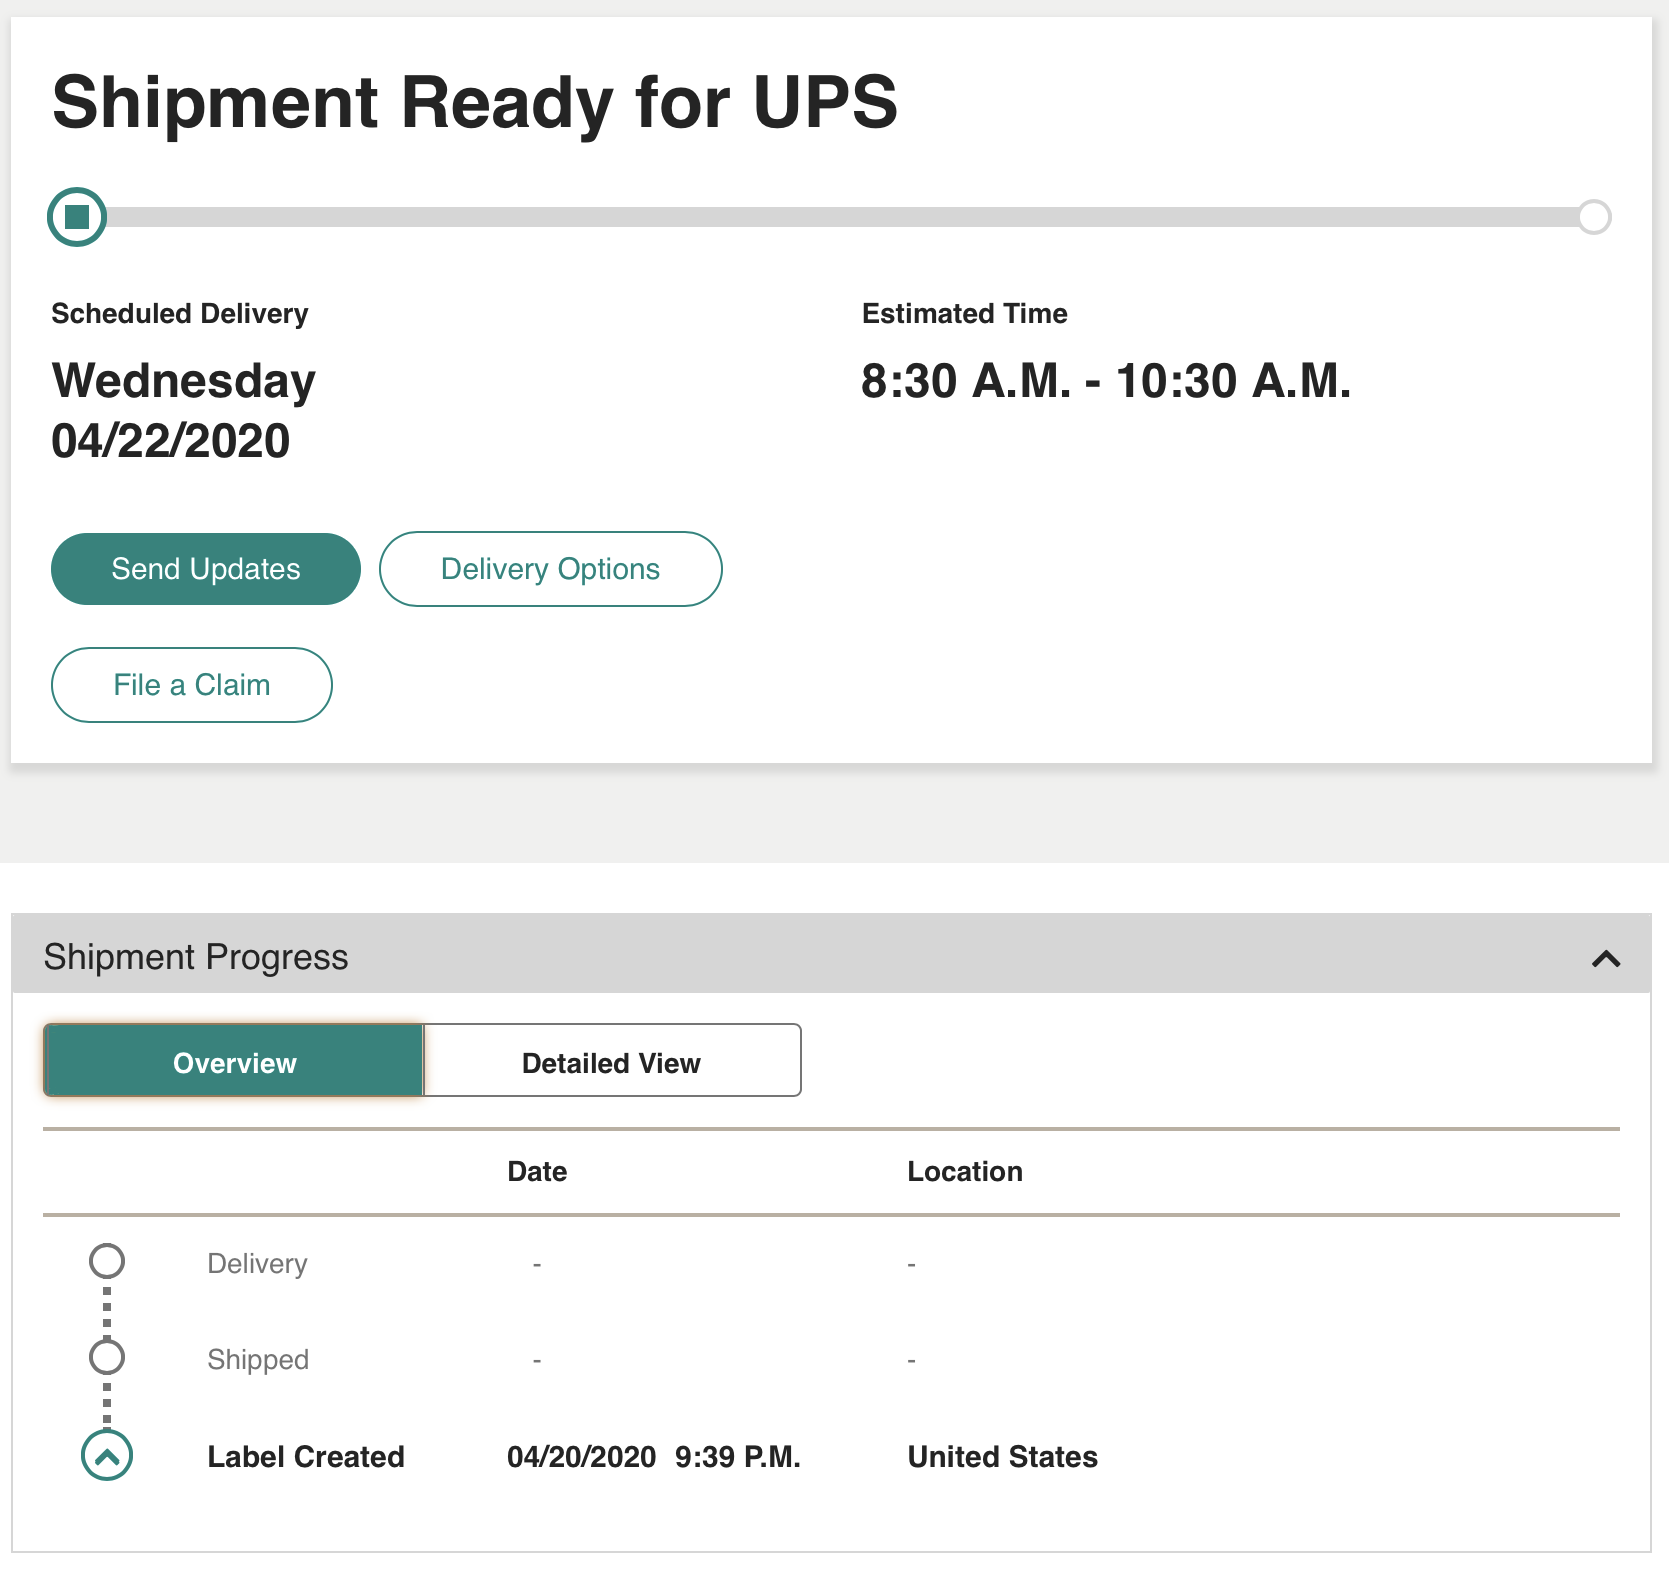Expand the Label Created chevron circle
This screenshot has height=1572, width=1669.
(x=107, y=1456)
